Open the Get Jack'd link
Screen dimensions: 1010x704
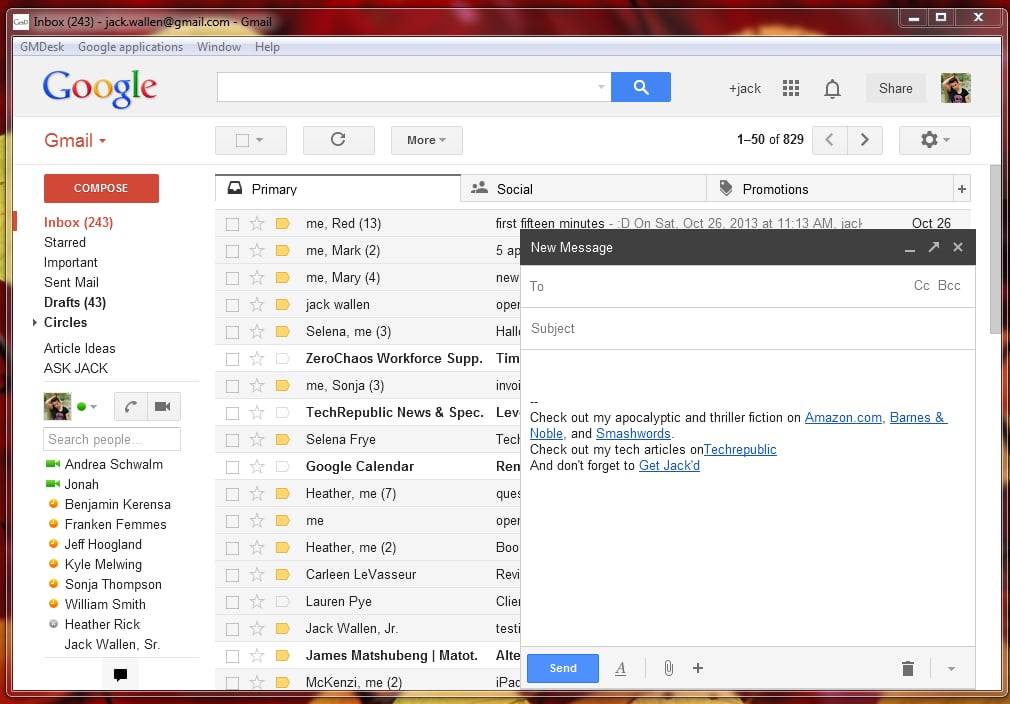point(669,466)
